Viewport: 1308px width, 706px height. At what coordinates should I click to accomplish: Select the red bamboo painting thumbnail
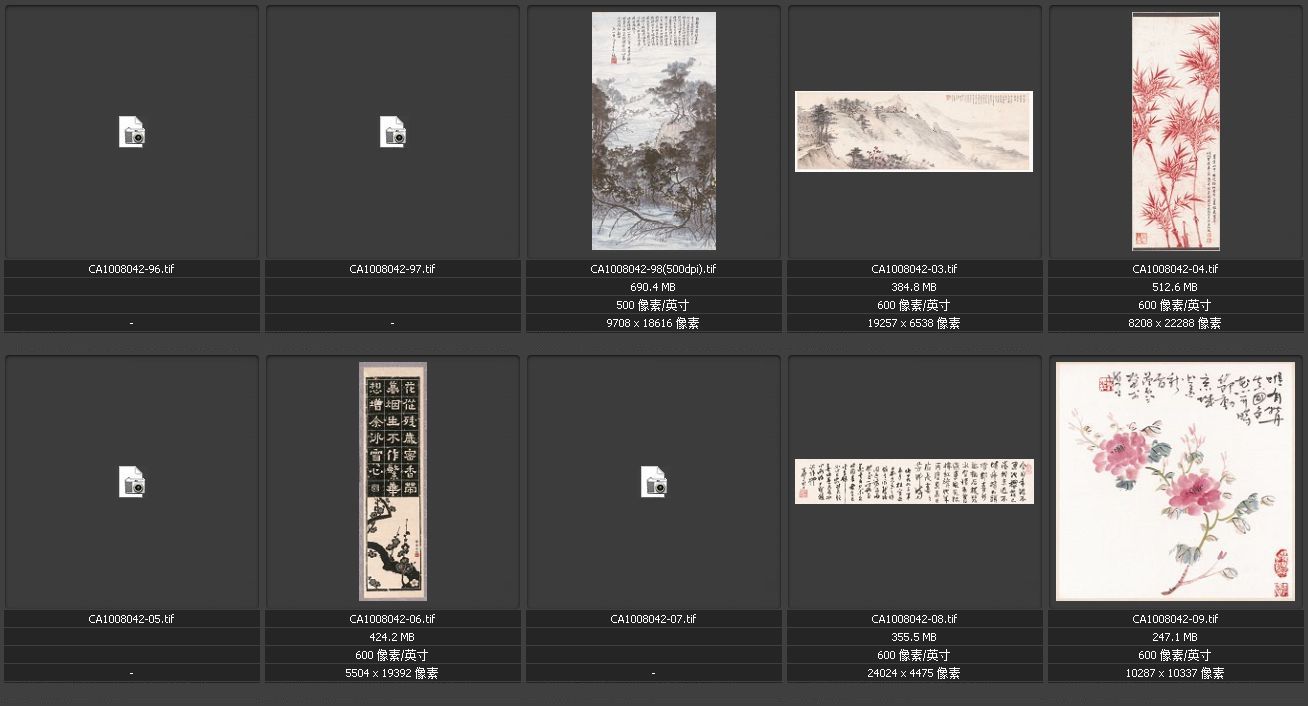pyautogui.click(x=1175, y=131)
